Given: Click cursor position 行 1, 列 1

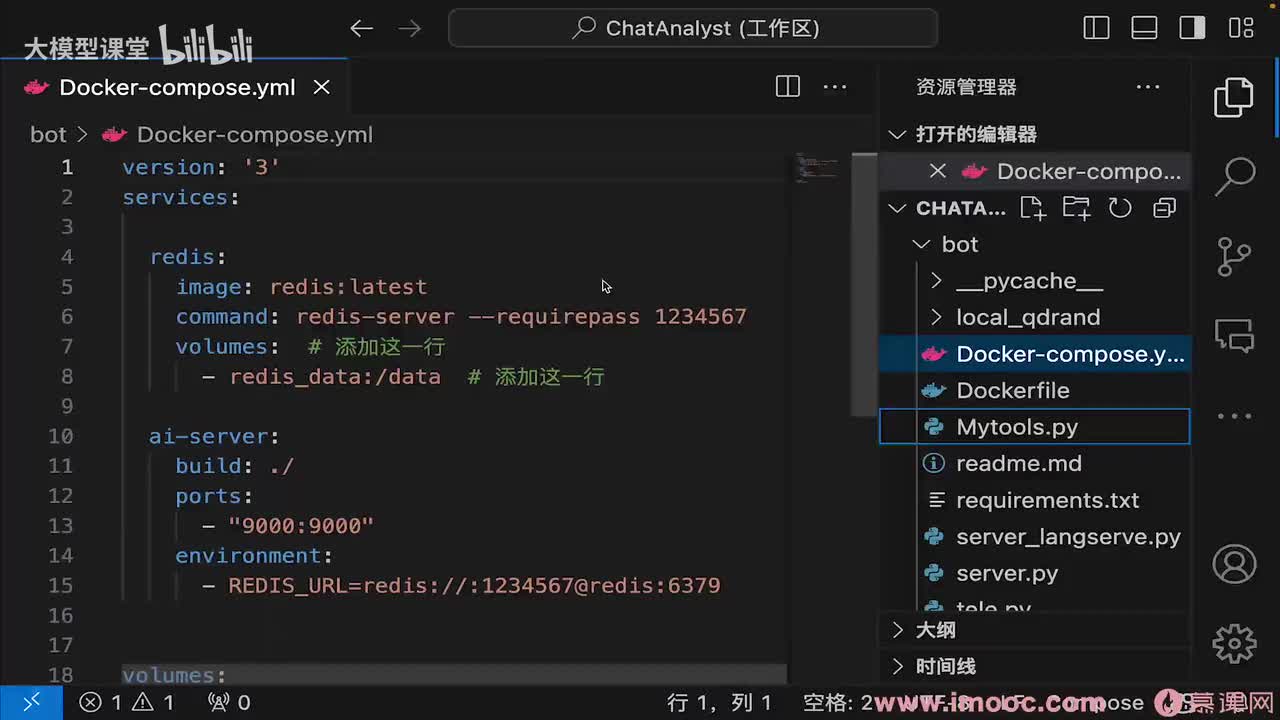Looking at the screenshot, I should click(x=719, y=703).
